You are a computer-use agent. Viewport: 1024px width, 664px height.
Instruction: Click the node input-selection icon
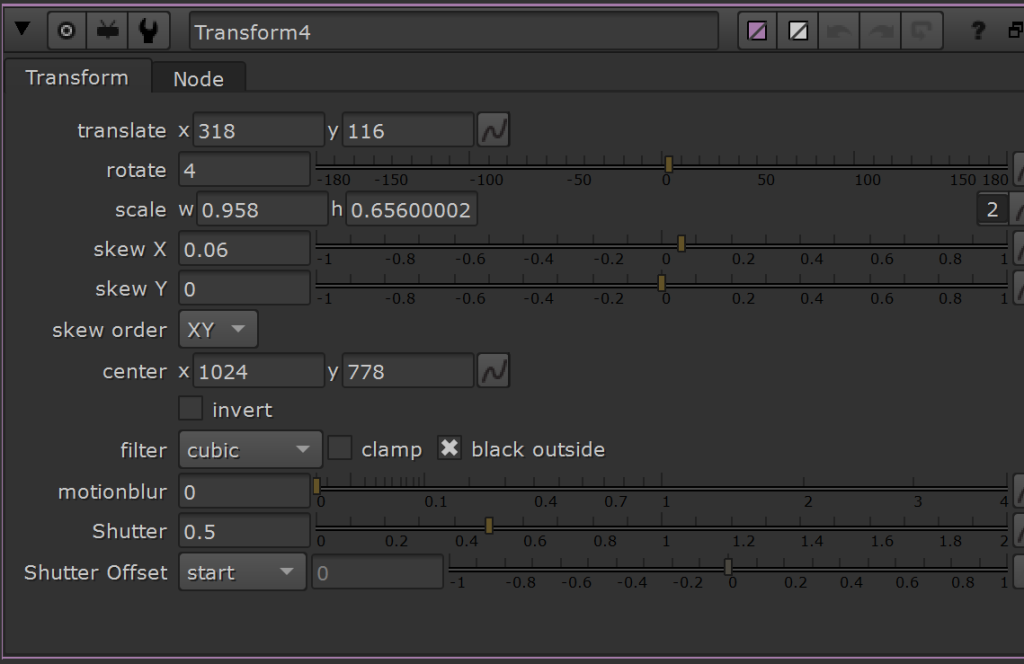point(108,31)
